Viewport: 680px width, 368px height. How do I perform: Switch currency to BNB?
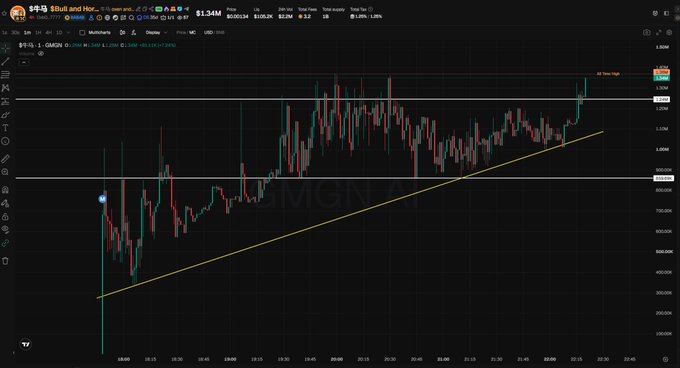click(x=220, y=33)
